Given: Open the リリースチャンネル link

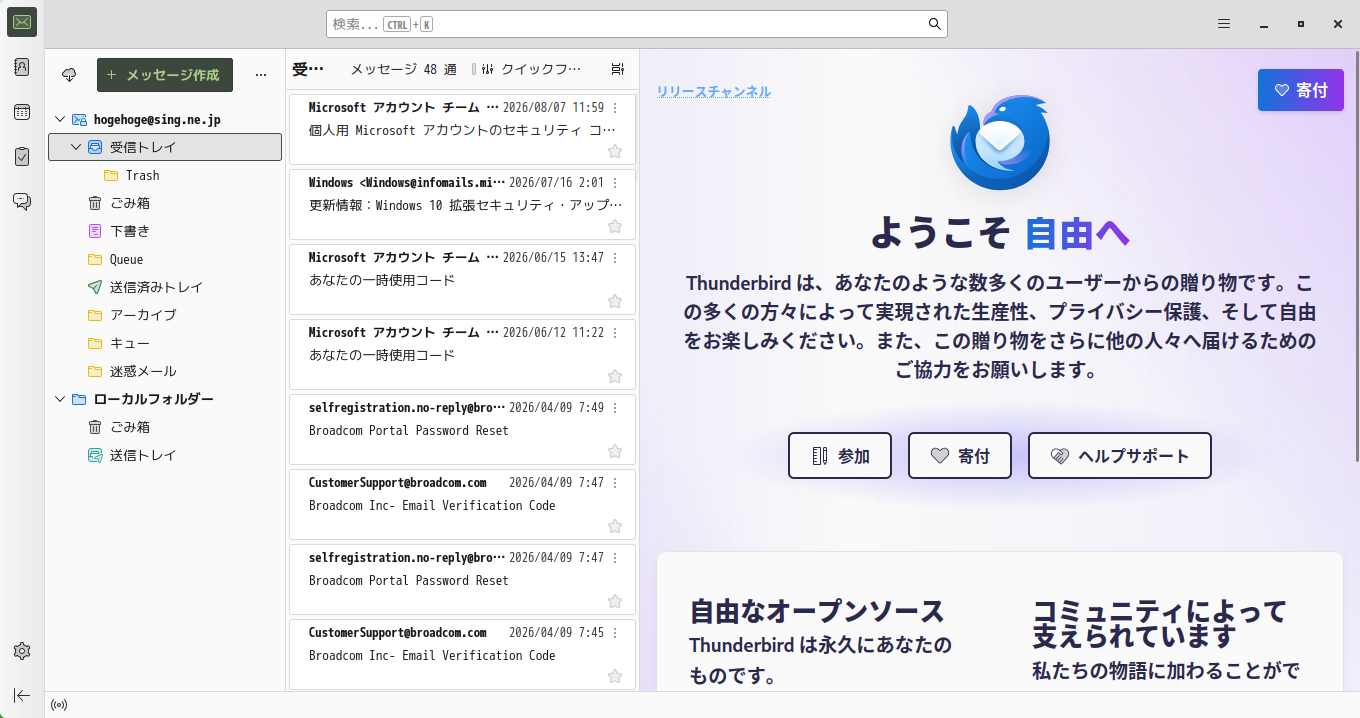Looking at the screenshot, I should point(713,91).
